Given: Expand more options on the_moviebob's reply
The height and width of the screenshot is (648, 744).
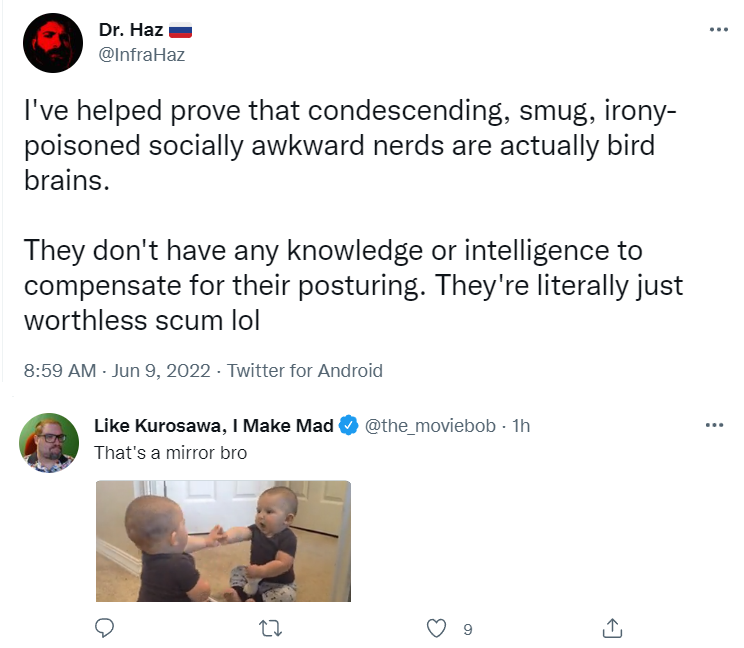Looking at the screenshot, I should click(713, 425).
